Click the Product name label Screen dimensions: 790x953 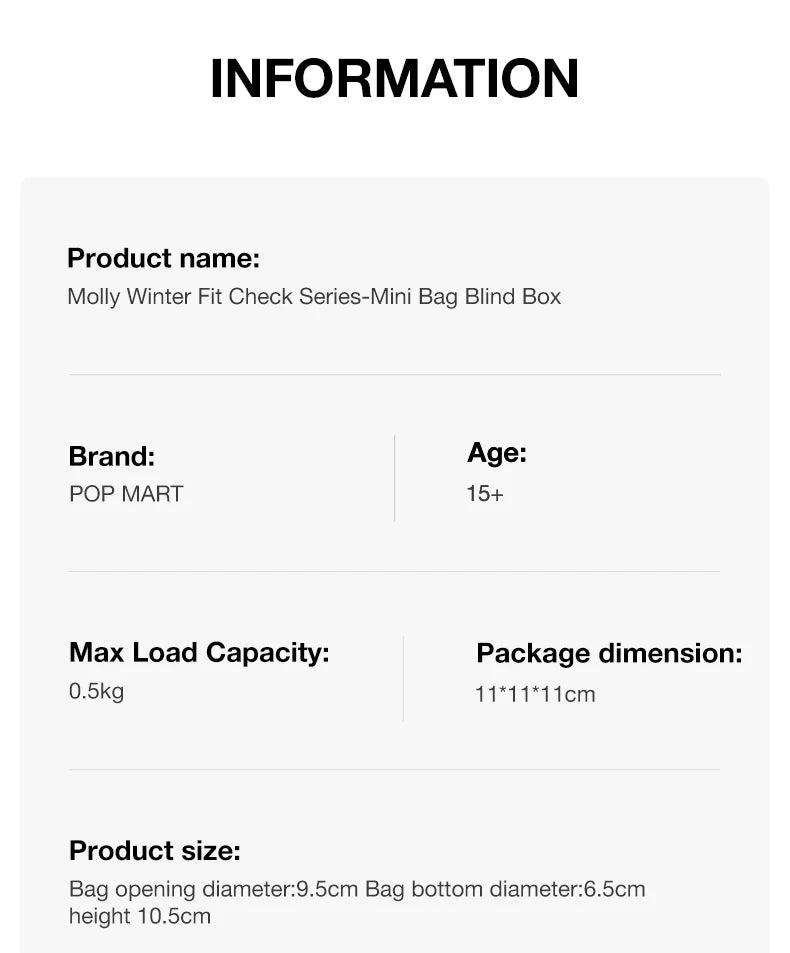pos(163,258)
